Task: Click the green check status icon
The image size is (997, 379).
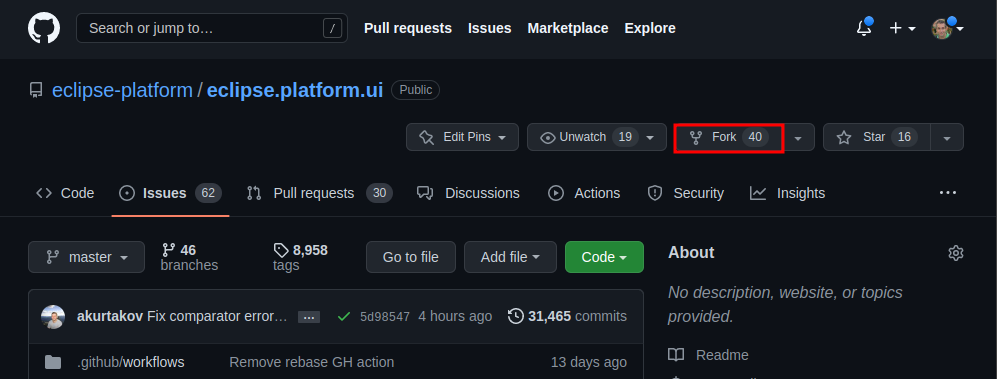Action: pyautogui.click(x=344, y=316)
